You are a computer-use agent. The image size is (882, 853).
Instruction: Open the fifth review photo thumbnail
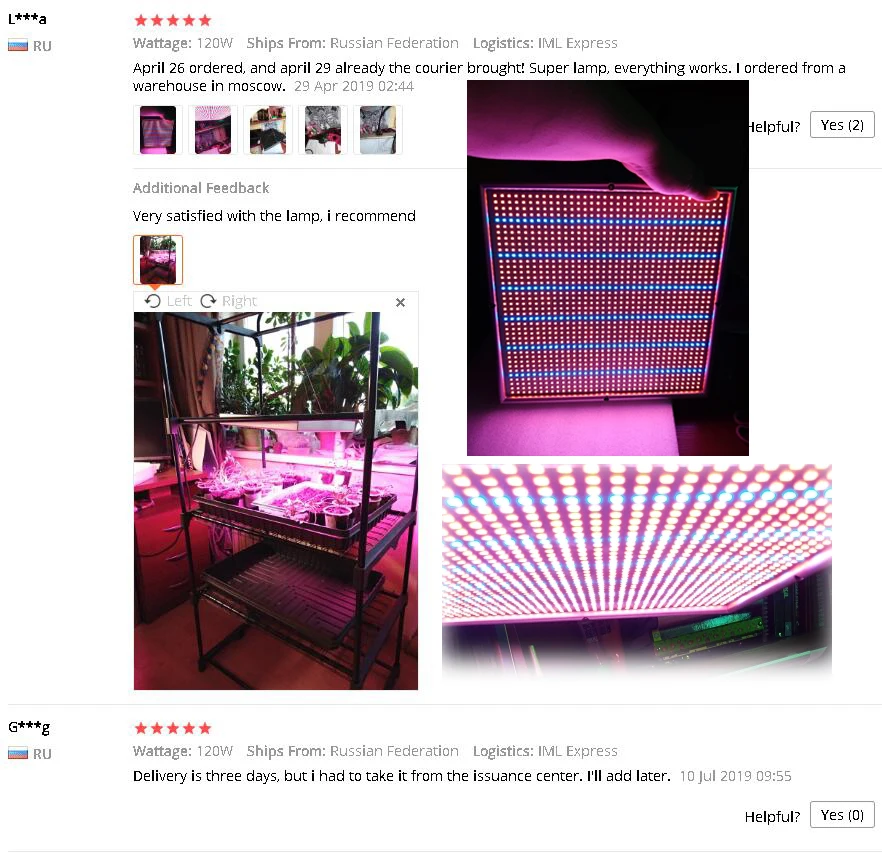coord(377,130)
